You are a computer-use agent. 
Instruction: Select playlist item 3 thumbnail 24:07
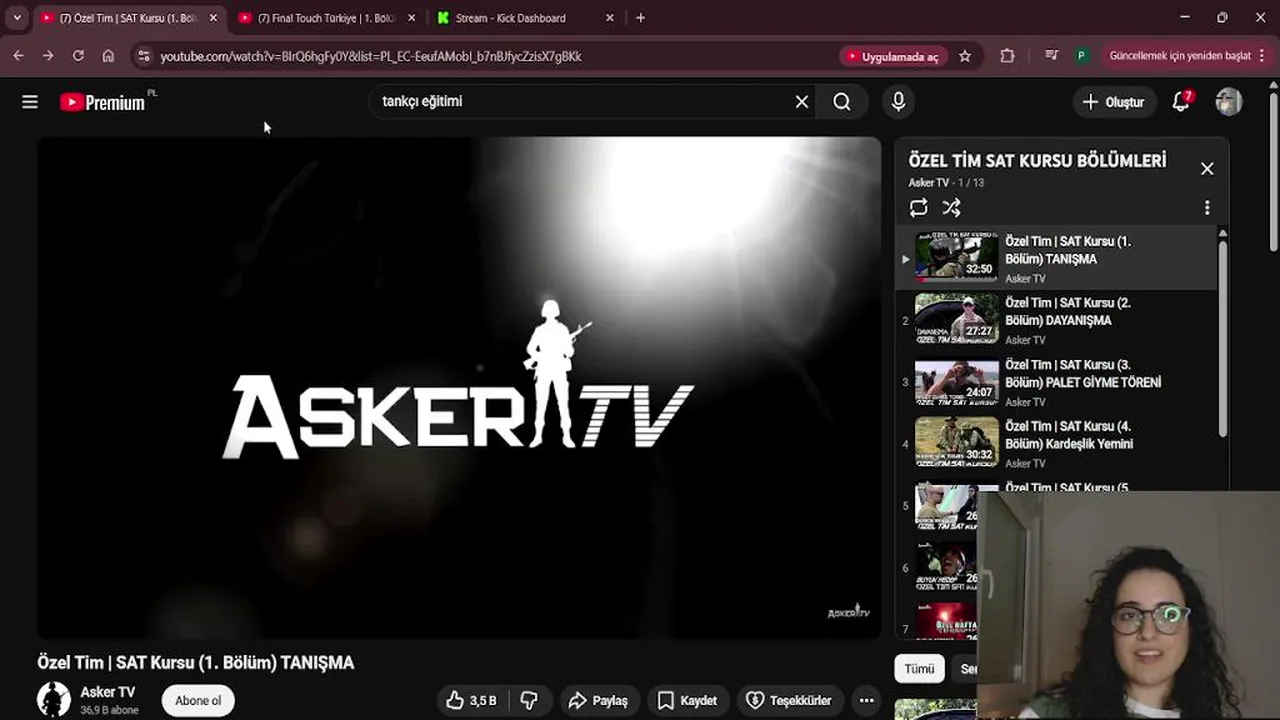(x=957, y=380)
